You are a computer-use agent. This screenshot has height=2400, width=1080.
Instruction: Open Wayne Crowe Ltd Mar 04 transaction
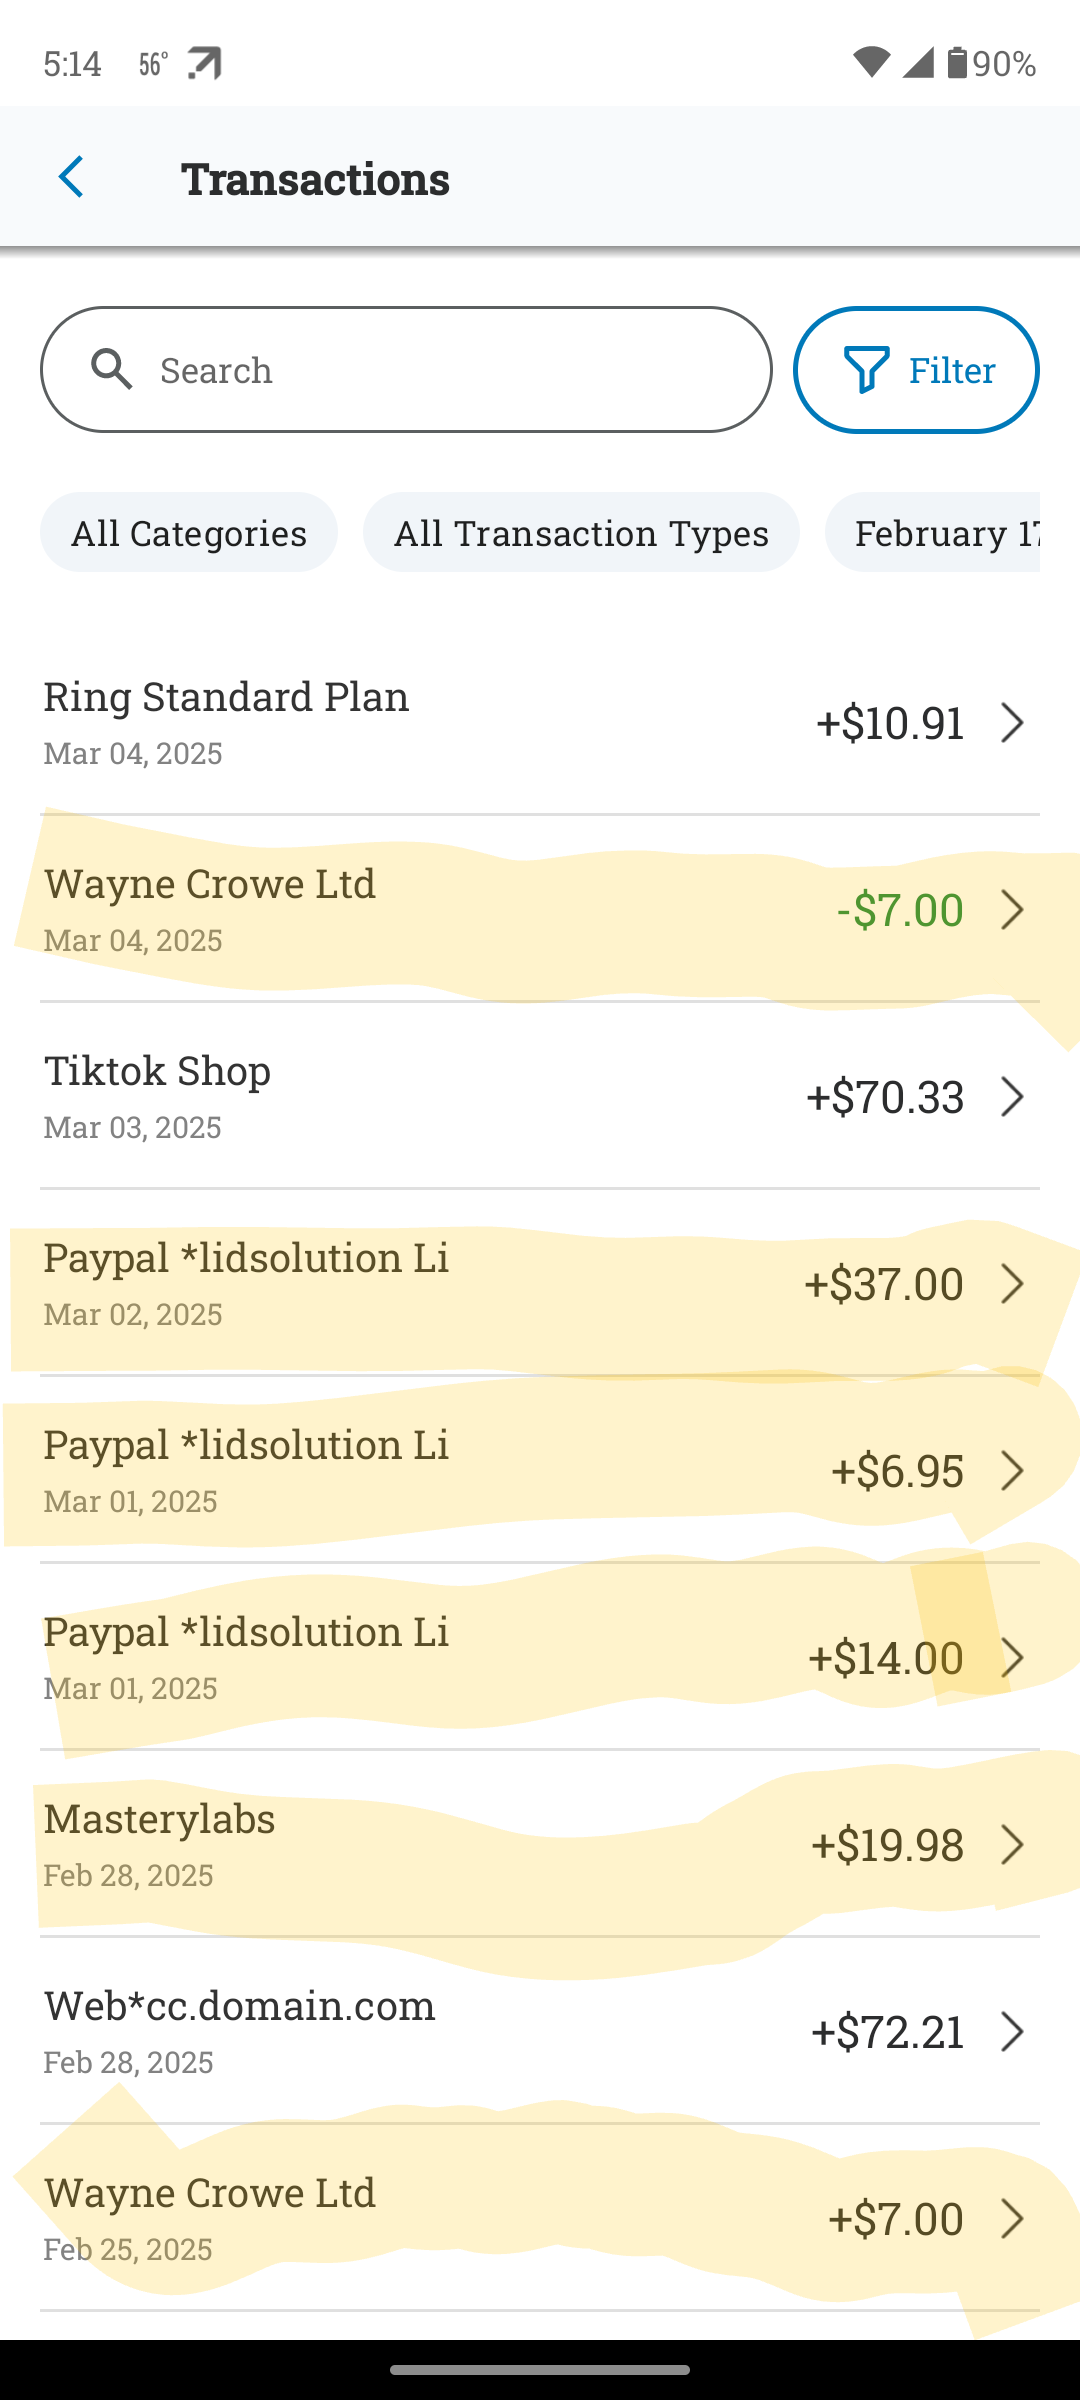pos(400,909)
